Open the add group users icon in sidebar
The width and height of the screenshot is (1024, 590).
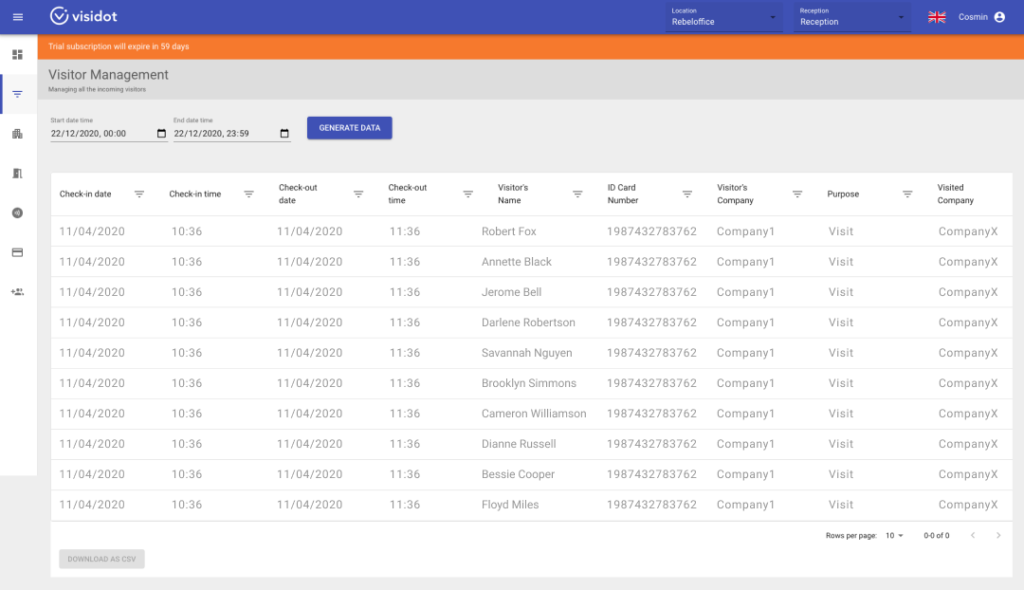(18, 292)
